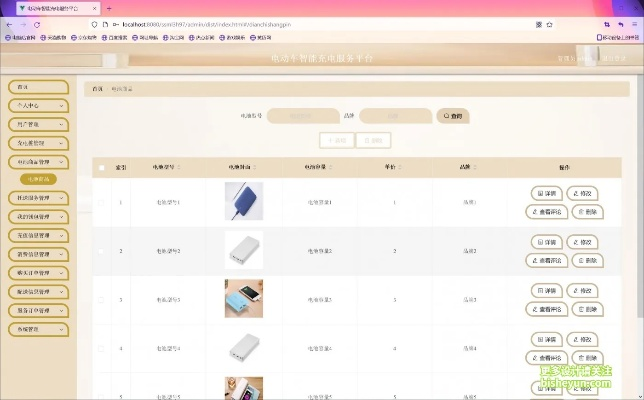
Task: Toggle the select-all checkbox in table header
Action: [x=101, y=168]
